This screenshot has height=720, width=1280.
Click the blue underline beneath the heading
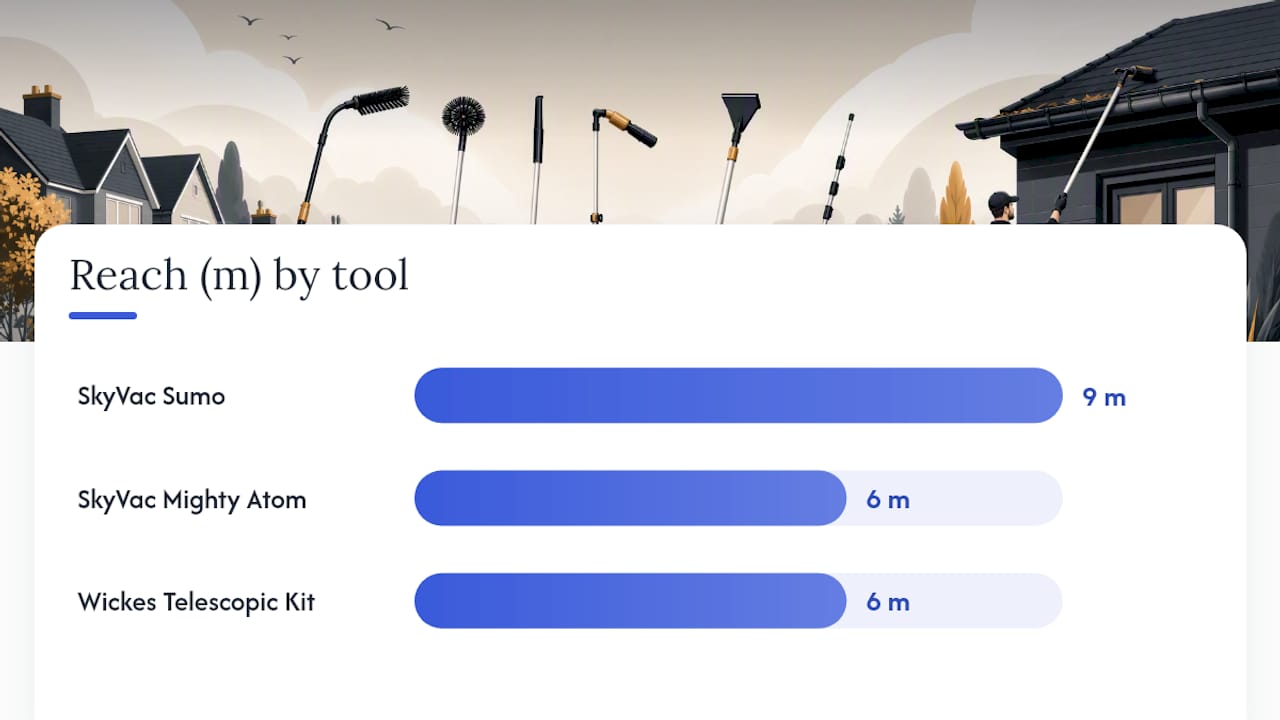click(103, 316)
